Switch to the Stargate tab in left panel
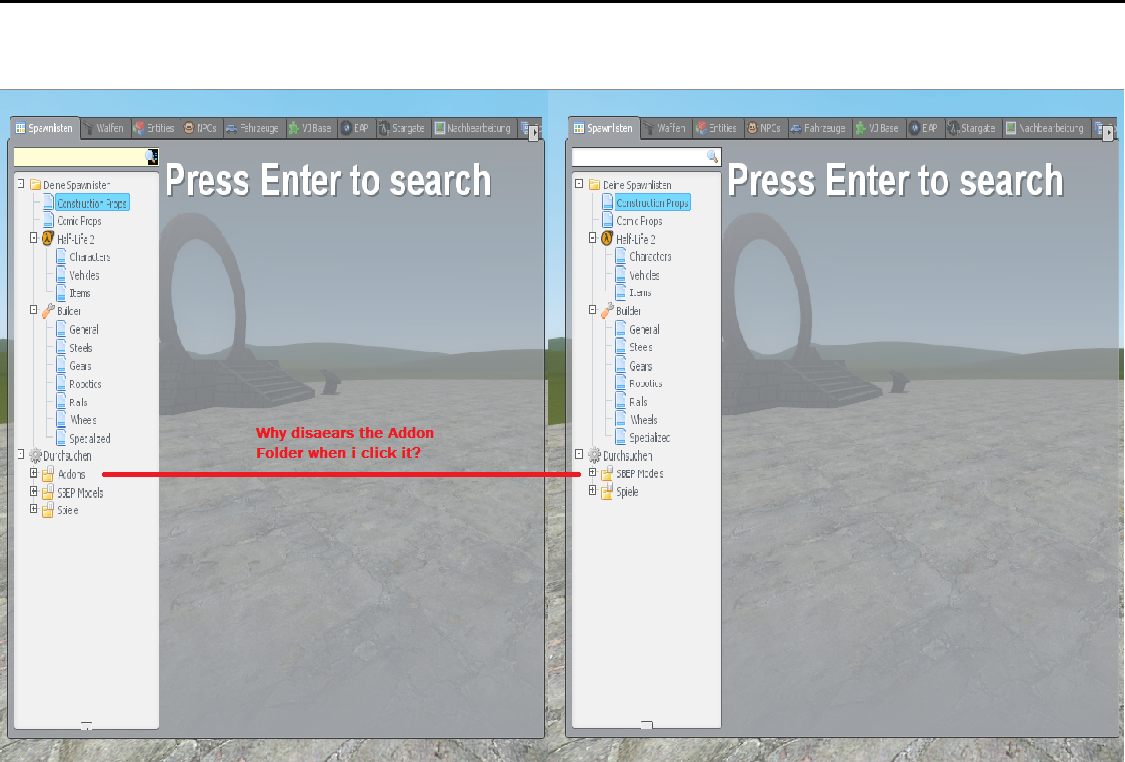Screen dimensions: 1125x762 404,129
